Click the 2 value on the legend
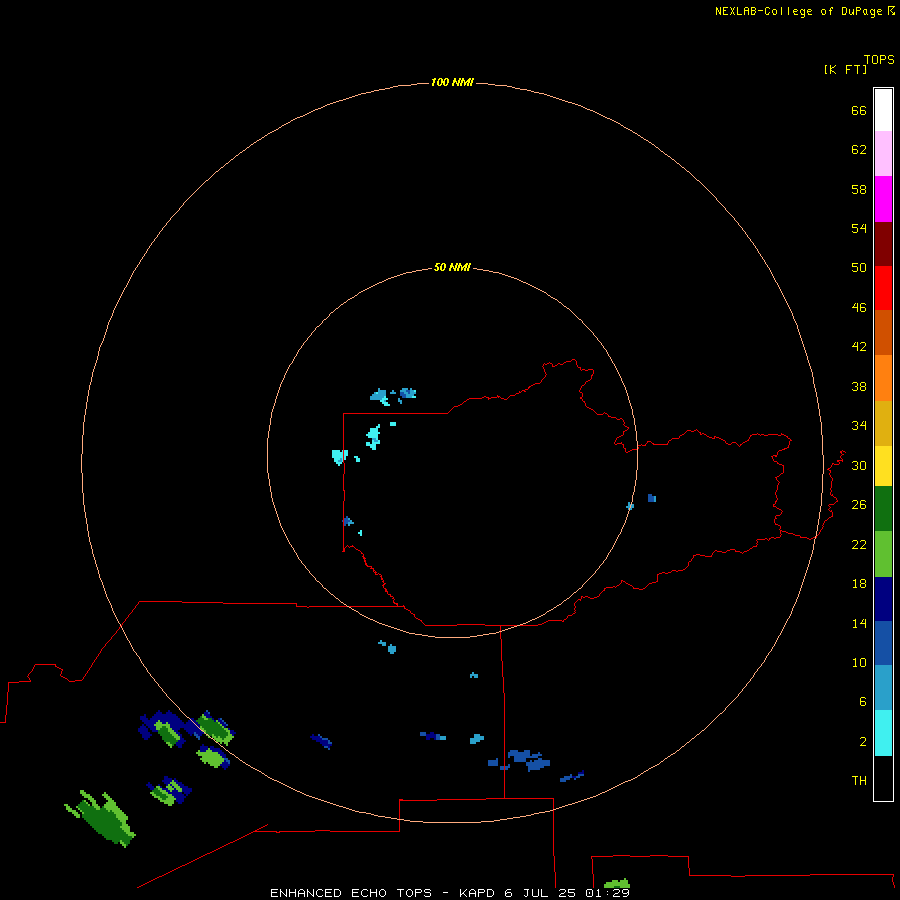900x900 pixels. [x=863, y=742]
